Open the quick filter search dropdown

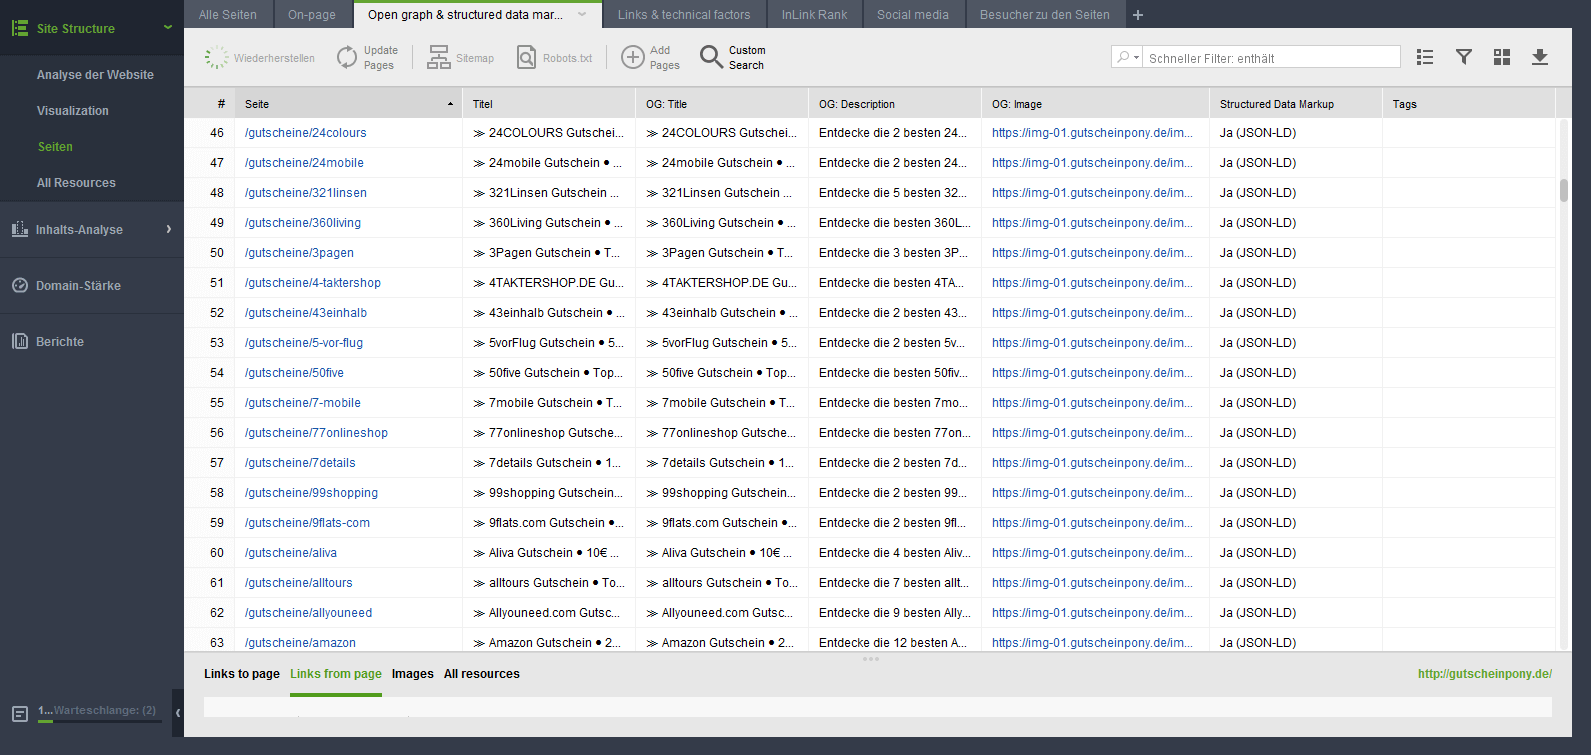[1127, 58]
